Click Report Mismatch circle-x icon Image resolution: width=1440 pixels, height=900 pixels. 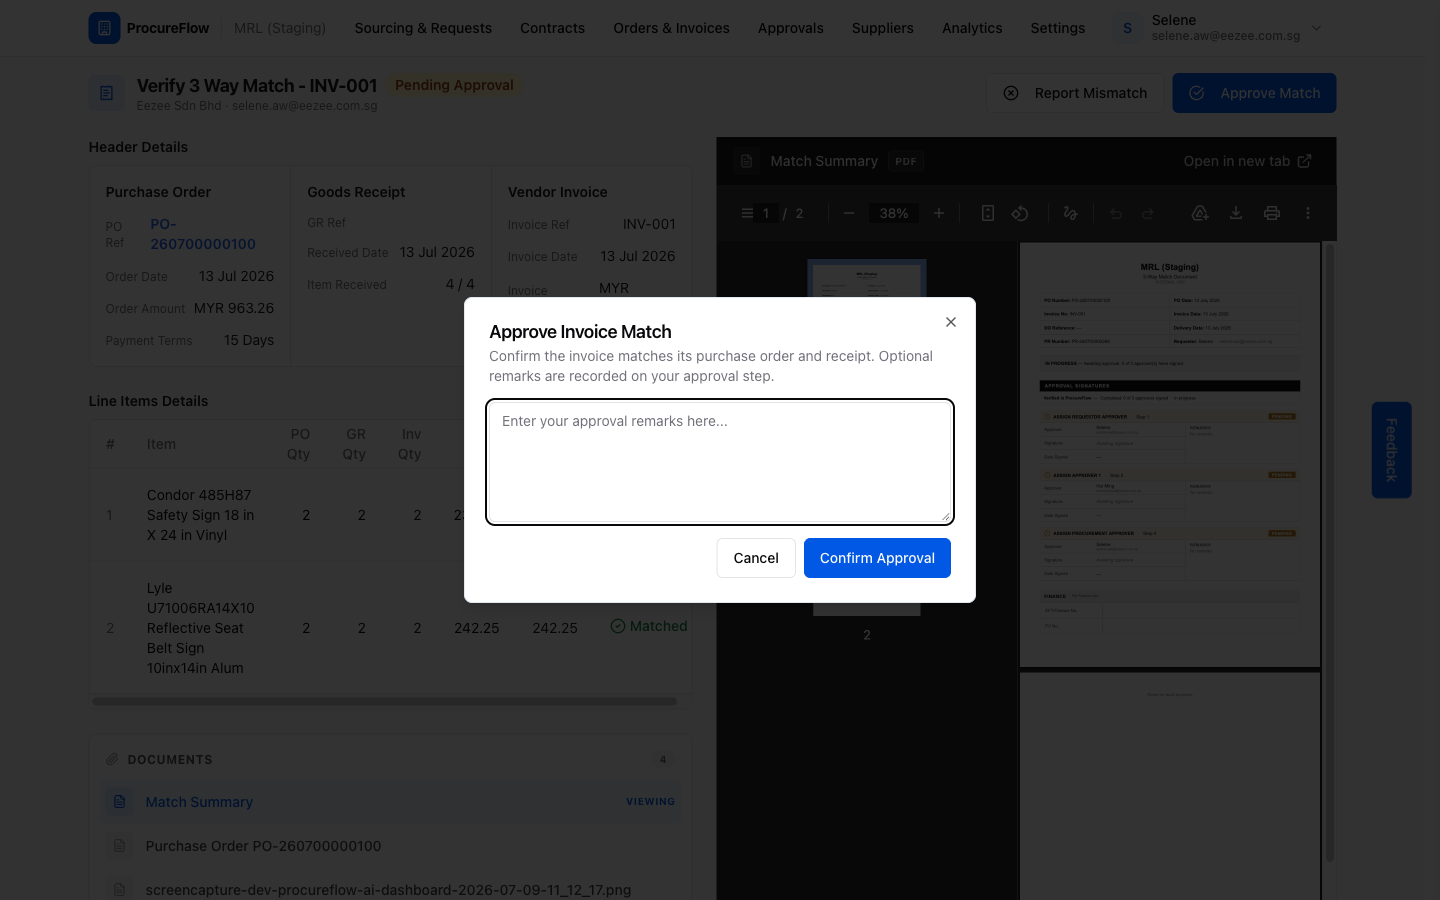[x=1011, y=93]
